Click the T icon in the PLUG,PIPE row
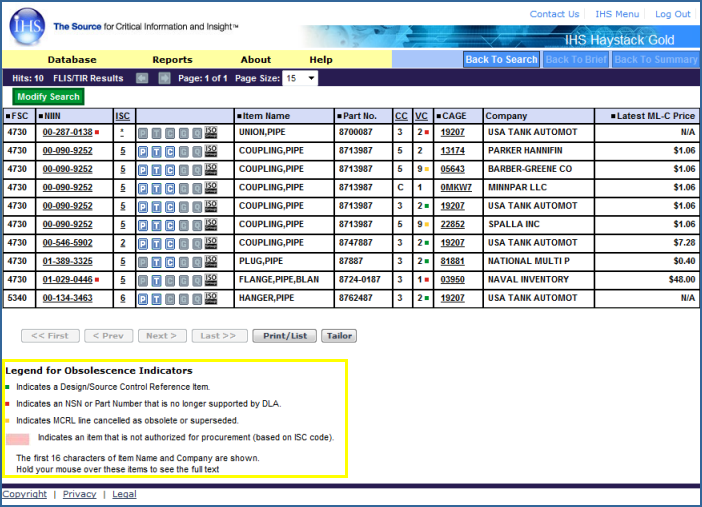The height and width of the screenshot is (507, 702). point(156,262)
